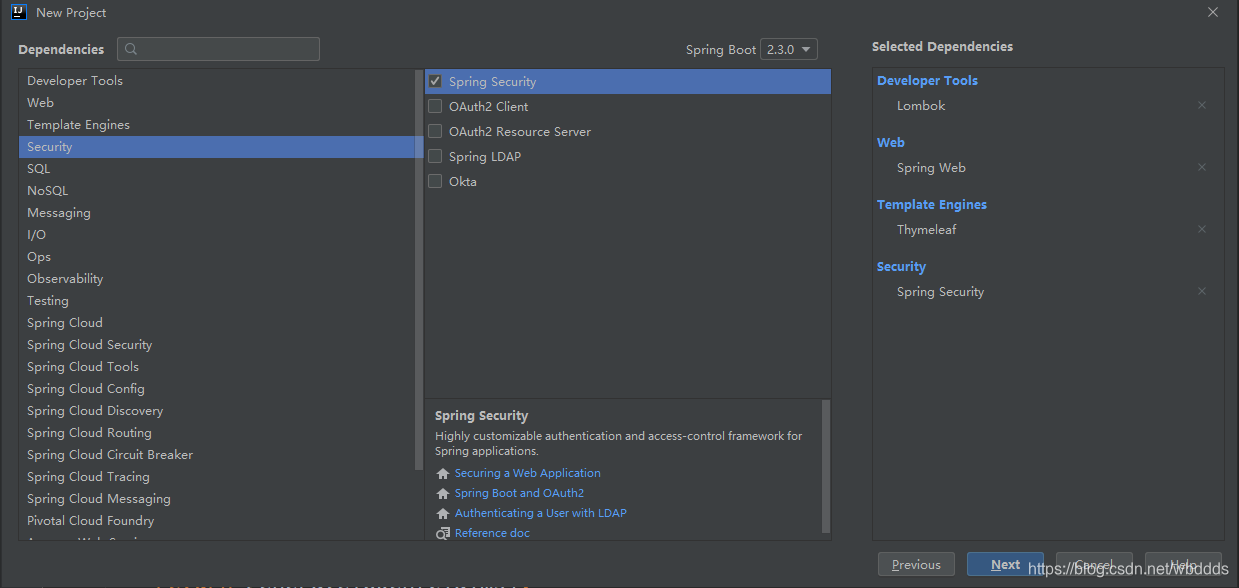Remove Lombok from Selected Dependencies
This screenshot has height=588, width=1239.
point(1201,104)
